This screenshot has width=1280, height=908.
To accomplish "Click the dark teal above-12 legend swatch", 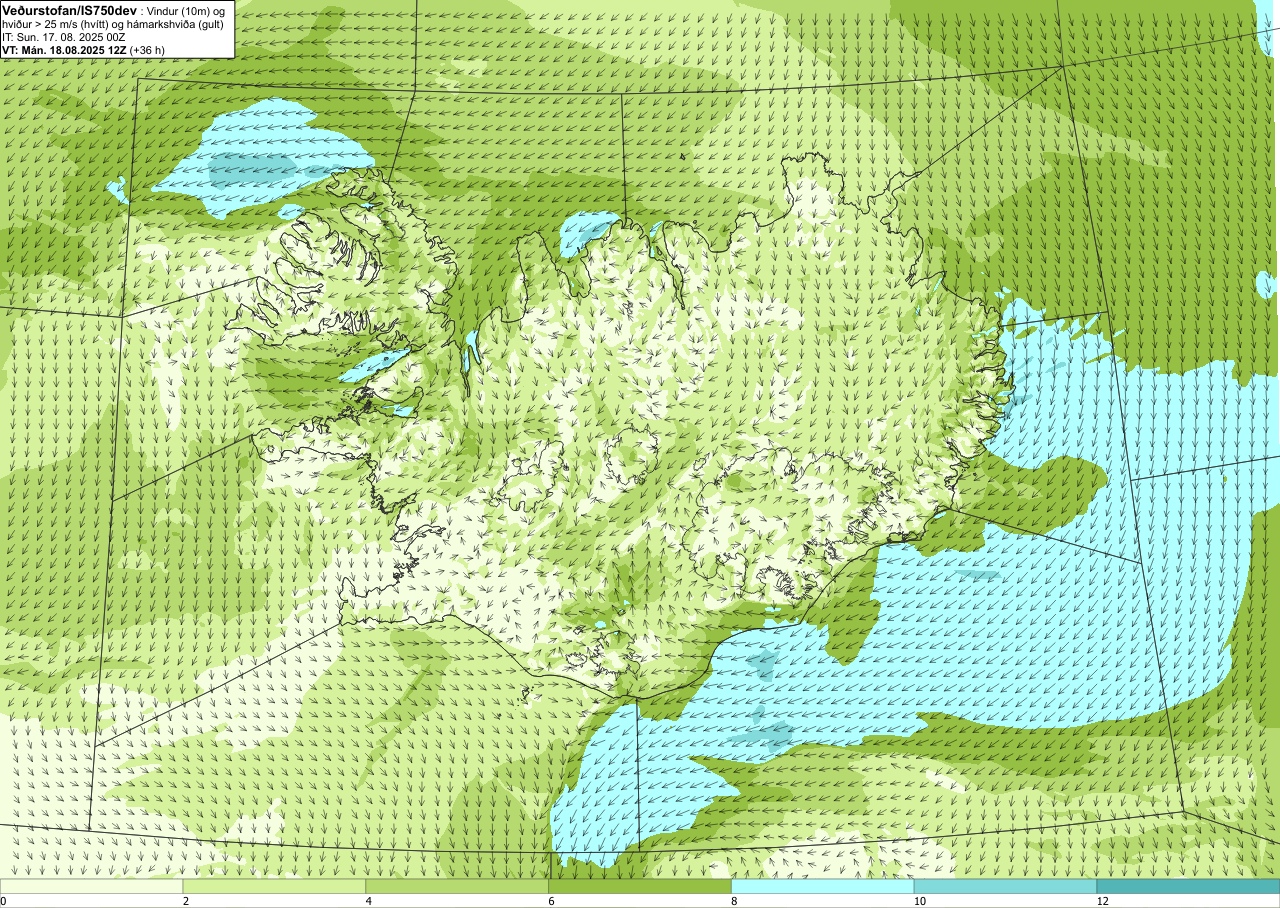I will click(x=1188, y=886).
